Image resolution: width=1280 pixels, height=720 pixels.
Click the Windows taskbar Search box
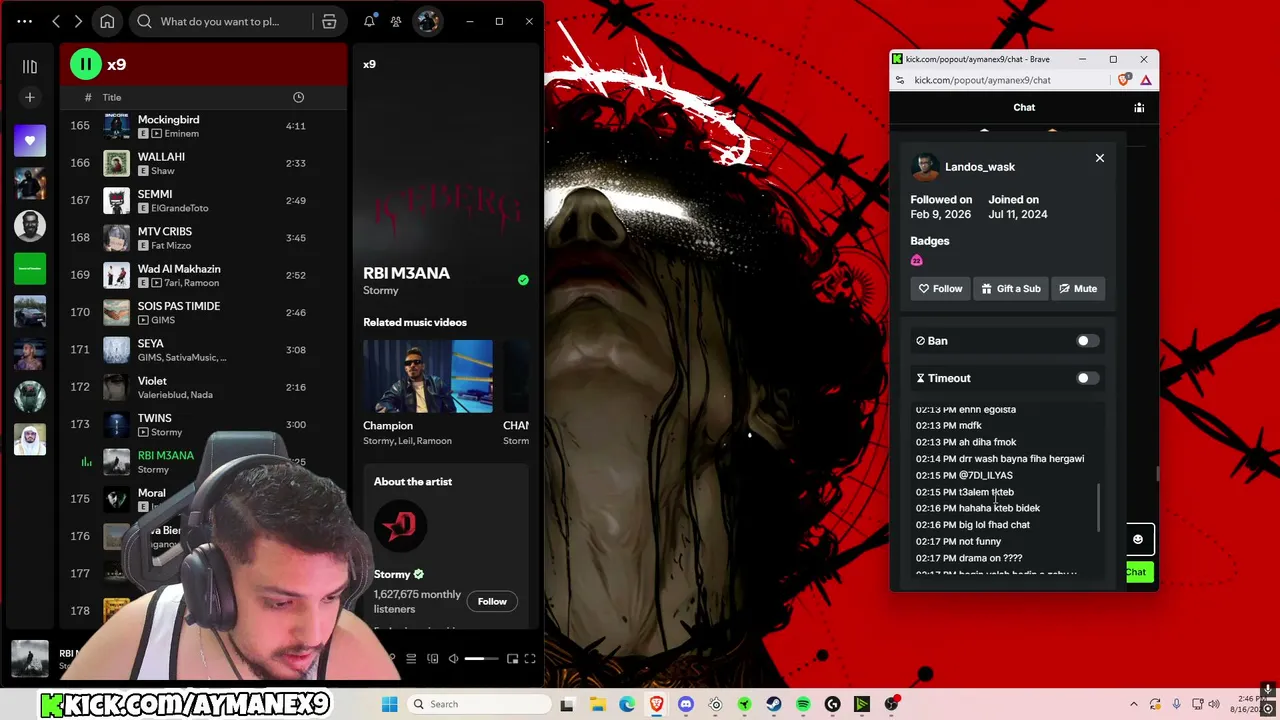(x=478, y=704)
